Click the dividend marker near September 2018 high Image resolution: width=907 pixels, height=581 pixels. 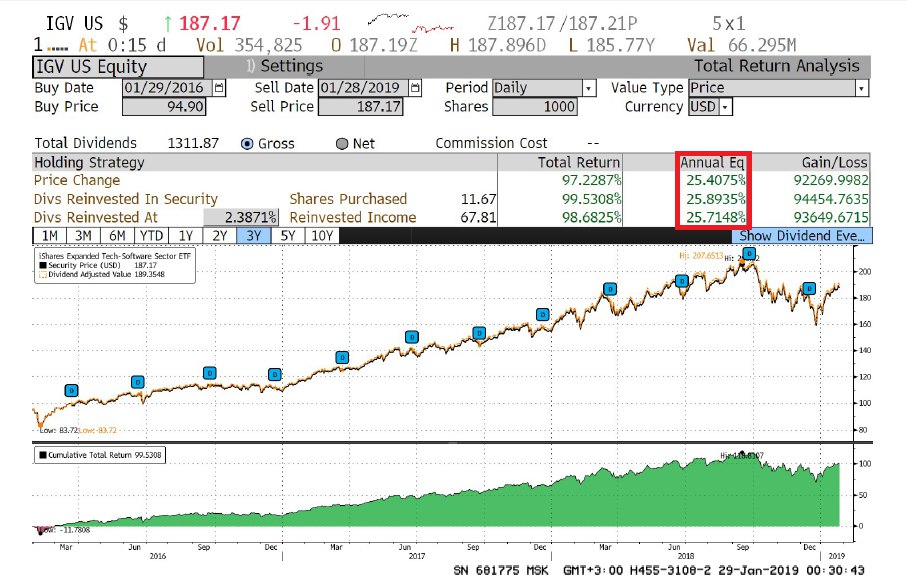click(x=749, y=253)
